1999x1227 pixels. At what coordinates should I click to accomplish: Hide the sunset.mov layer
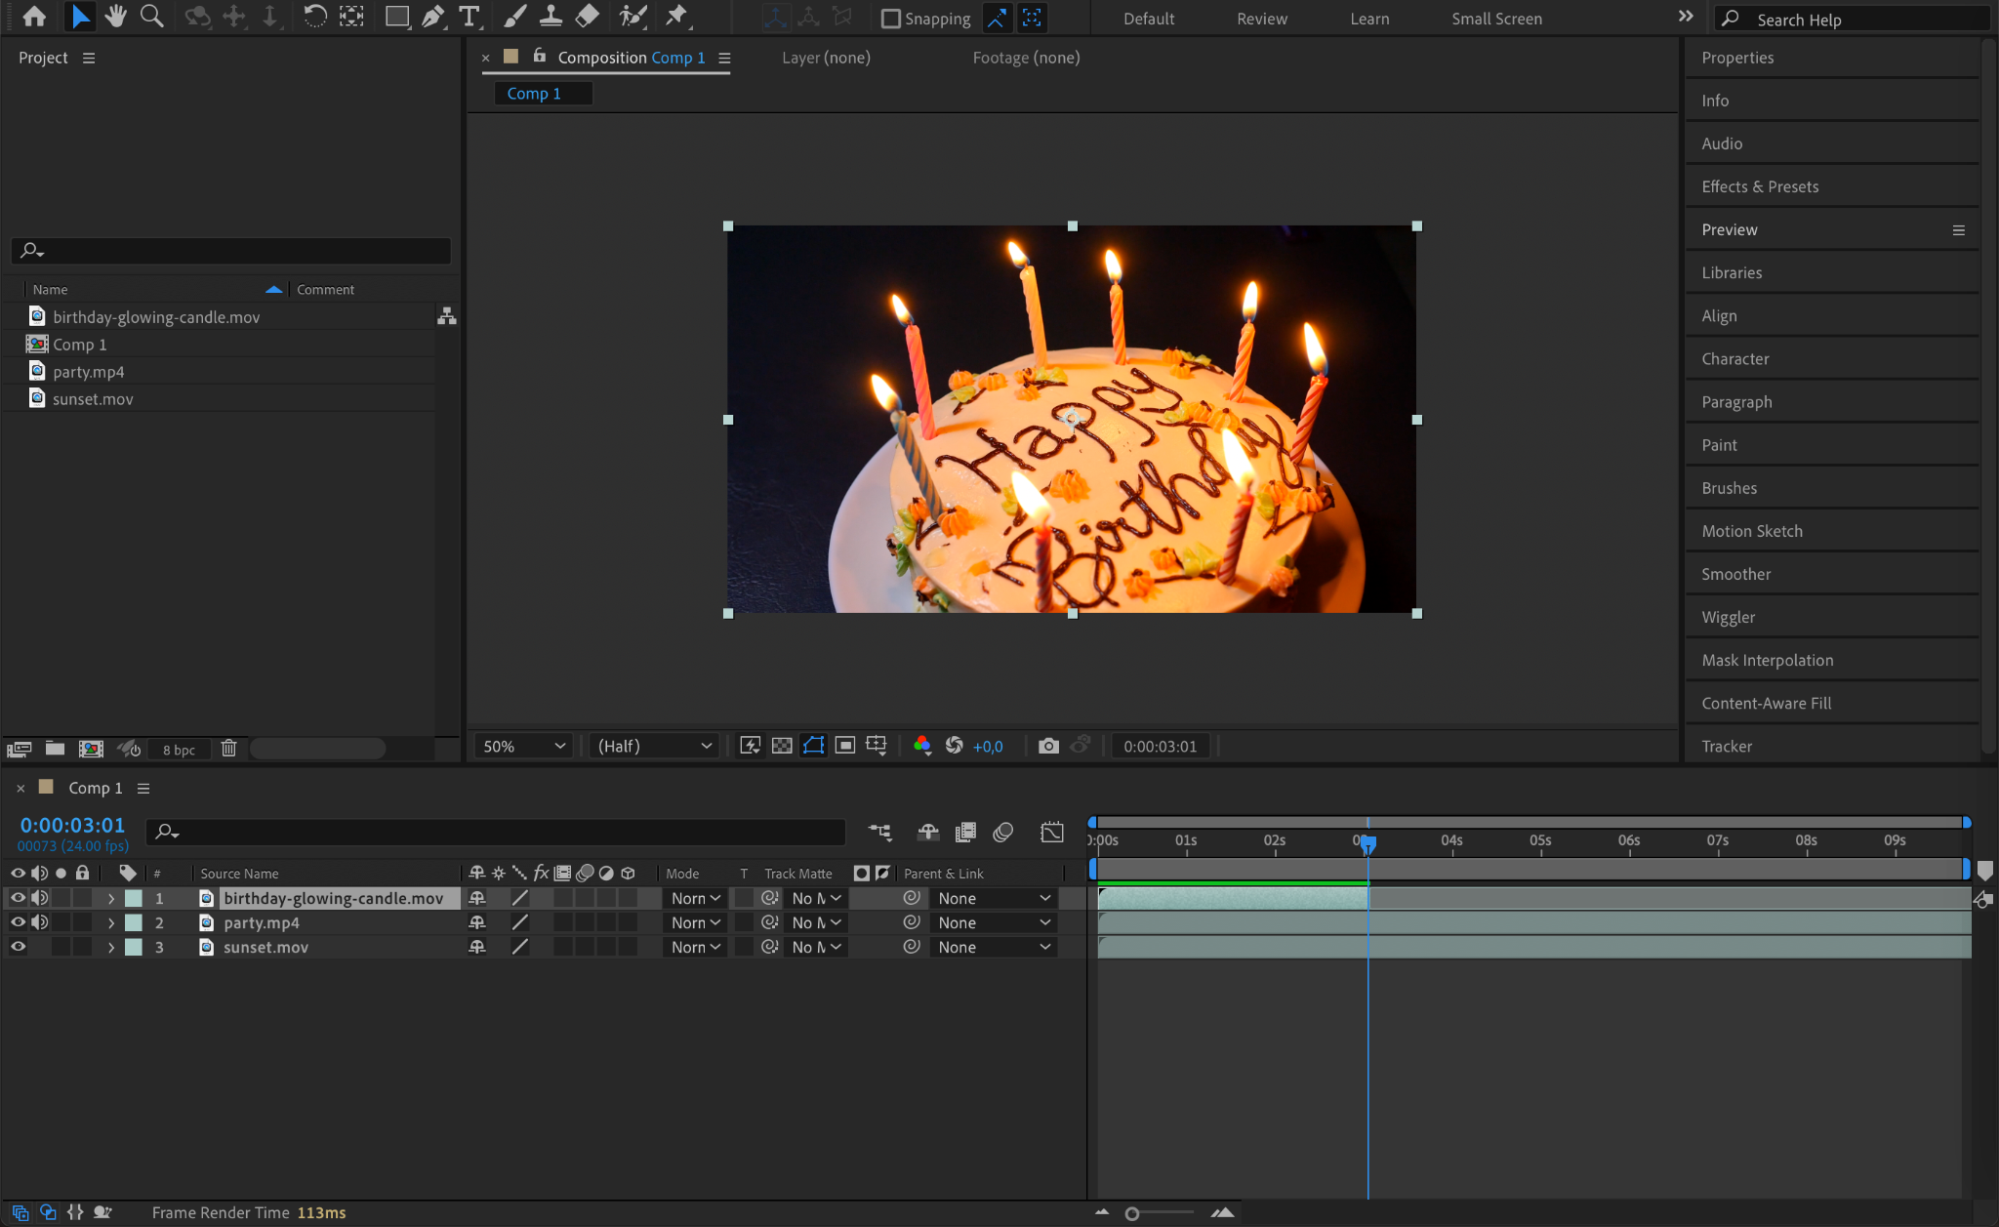click(x=18, y=947)
